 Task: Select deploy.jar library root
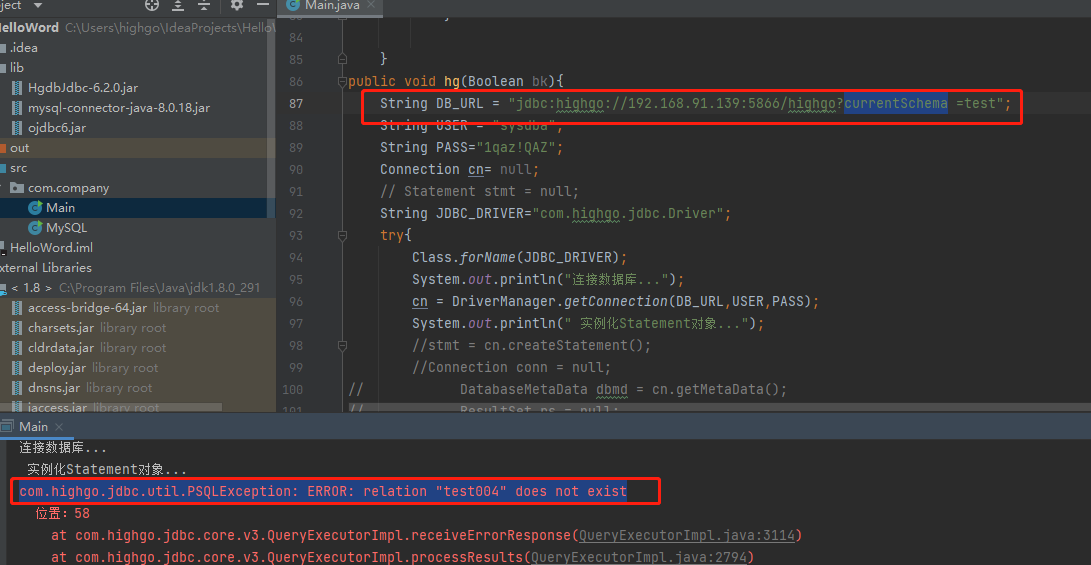coord(93,368)
